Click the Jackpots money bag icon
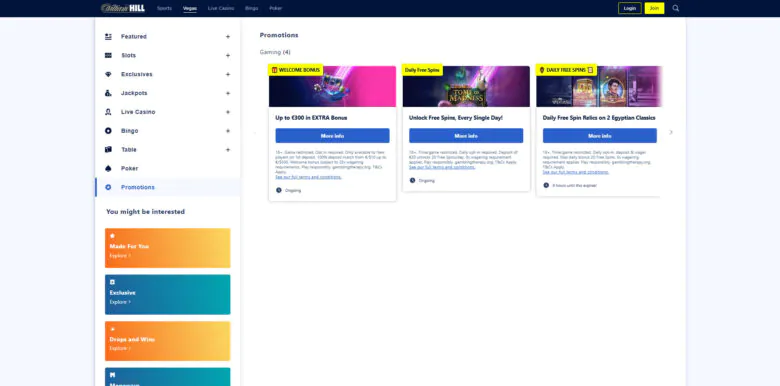Screen dimensions: 780x386 108,93
